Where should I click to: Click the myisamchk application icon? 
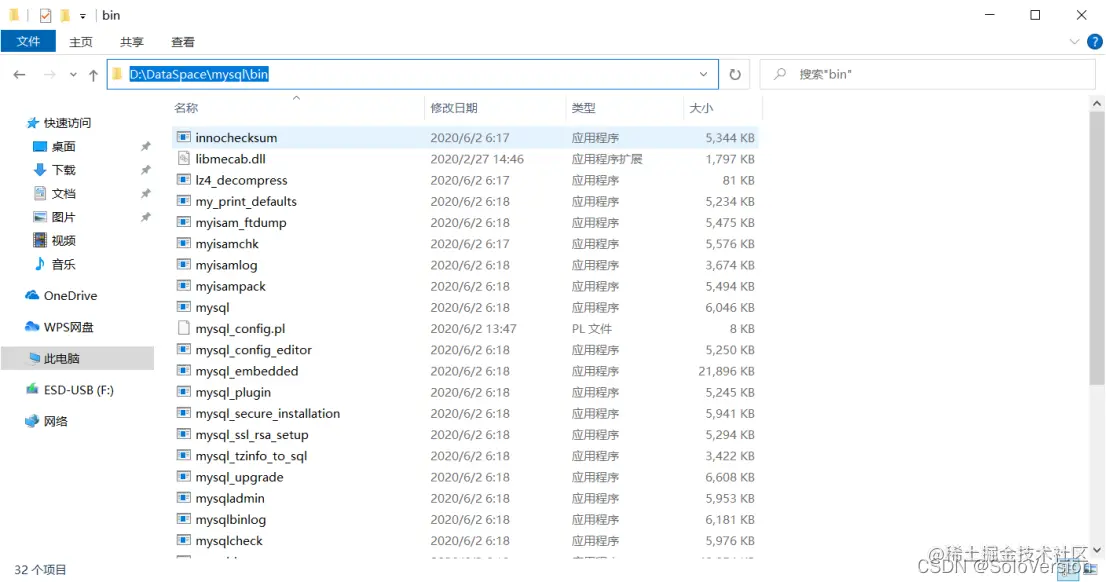click(184, 243)
